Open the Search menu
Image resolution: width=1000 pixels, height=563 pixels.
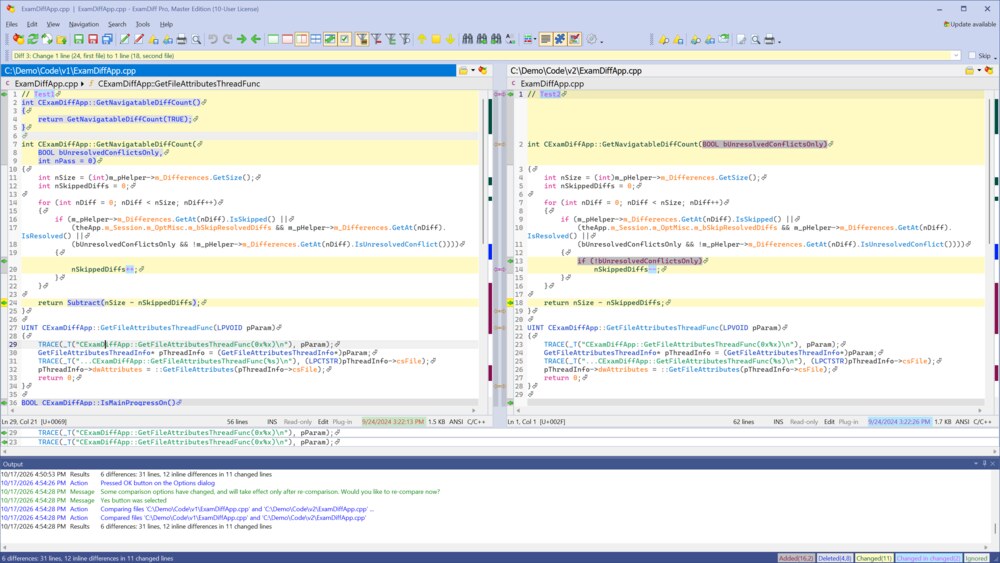click(117, 24)
